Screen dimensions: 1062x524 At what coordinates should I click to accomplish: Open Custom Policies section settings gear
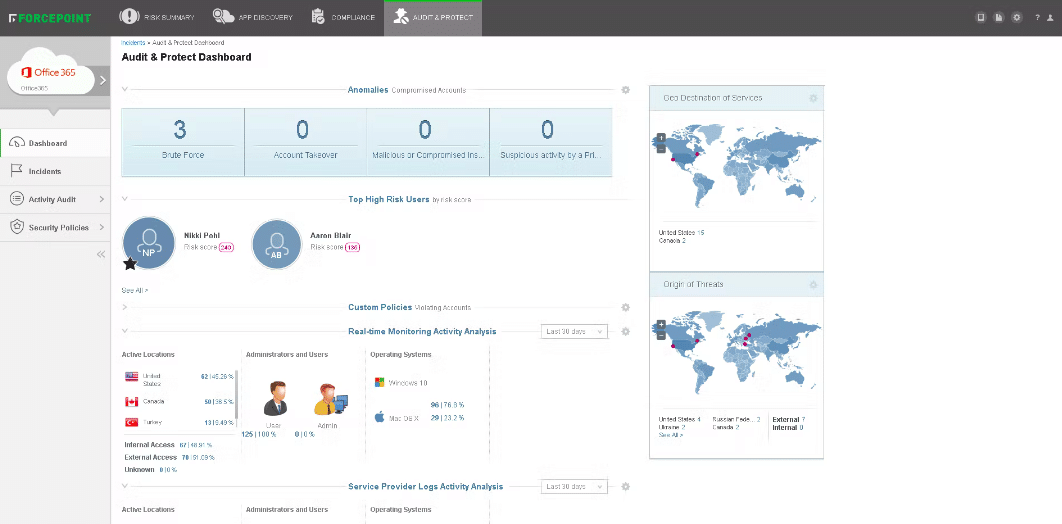625,307
